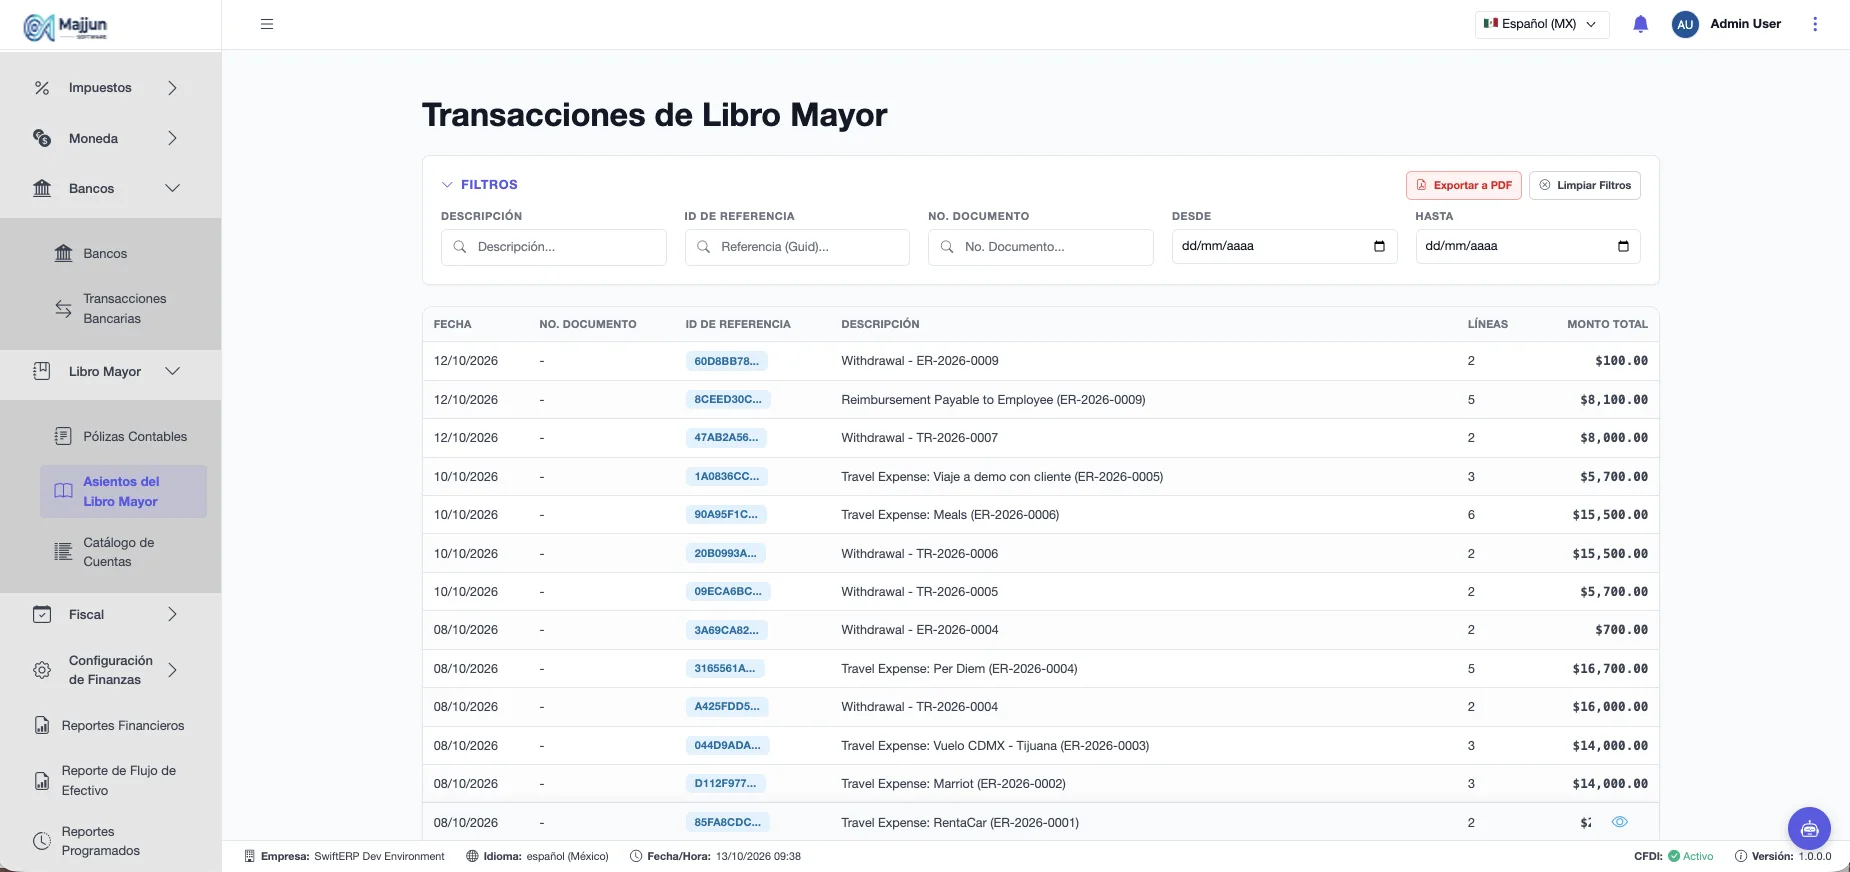Open the chatbot assistant button
Screen dimensions: 1850x872
1809,829
